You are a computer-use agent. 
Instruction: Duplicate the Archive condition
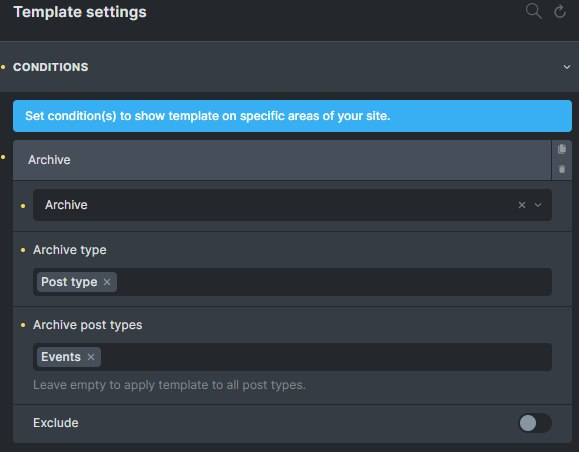(x=562, y=149)
